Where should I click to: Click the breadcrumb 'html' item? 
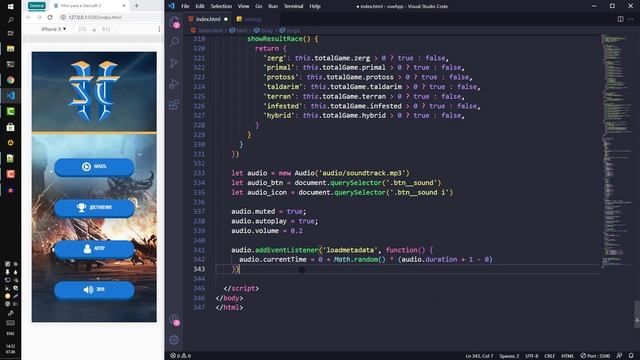(x=239, y=31)
